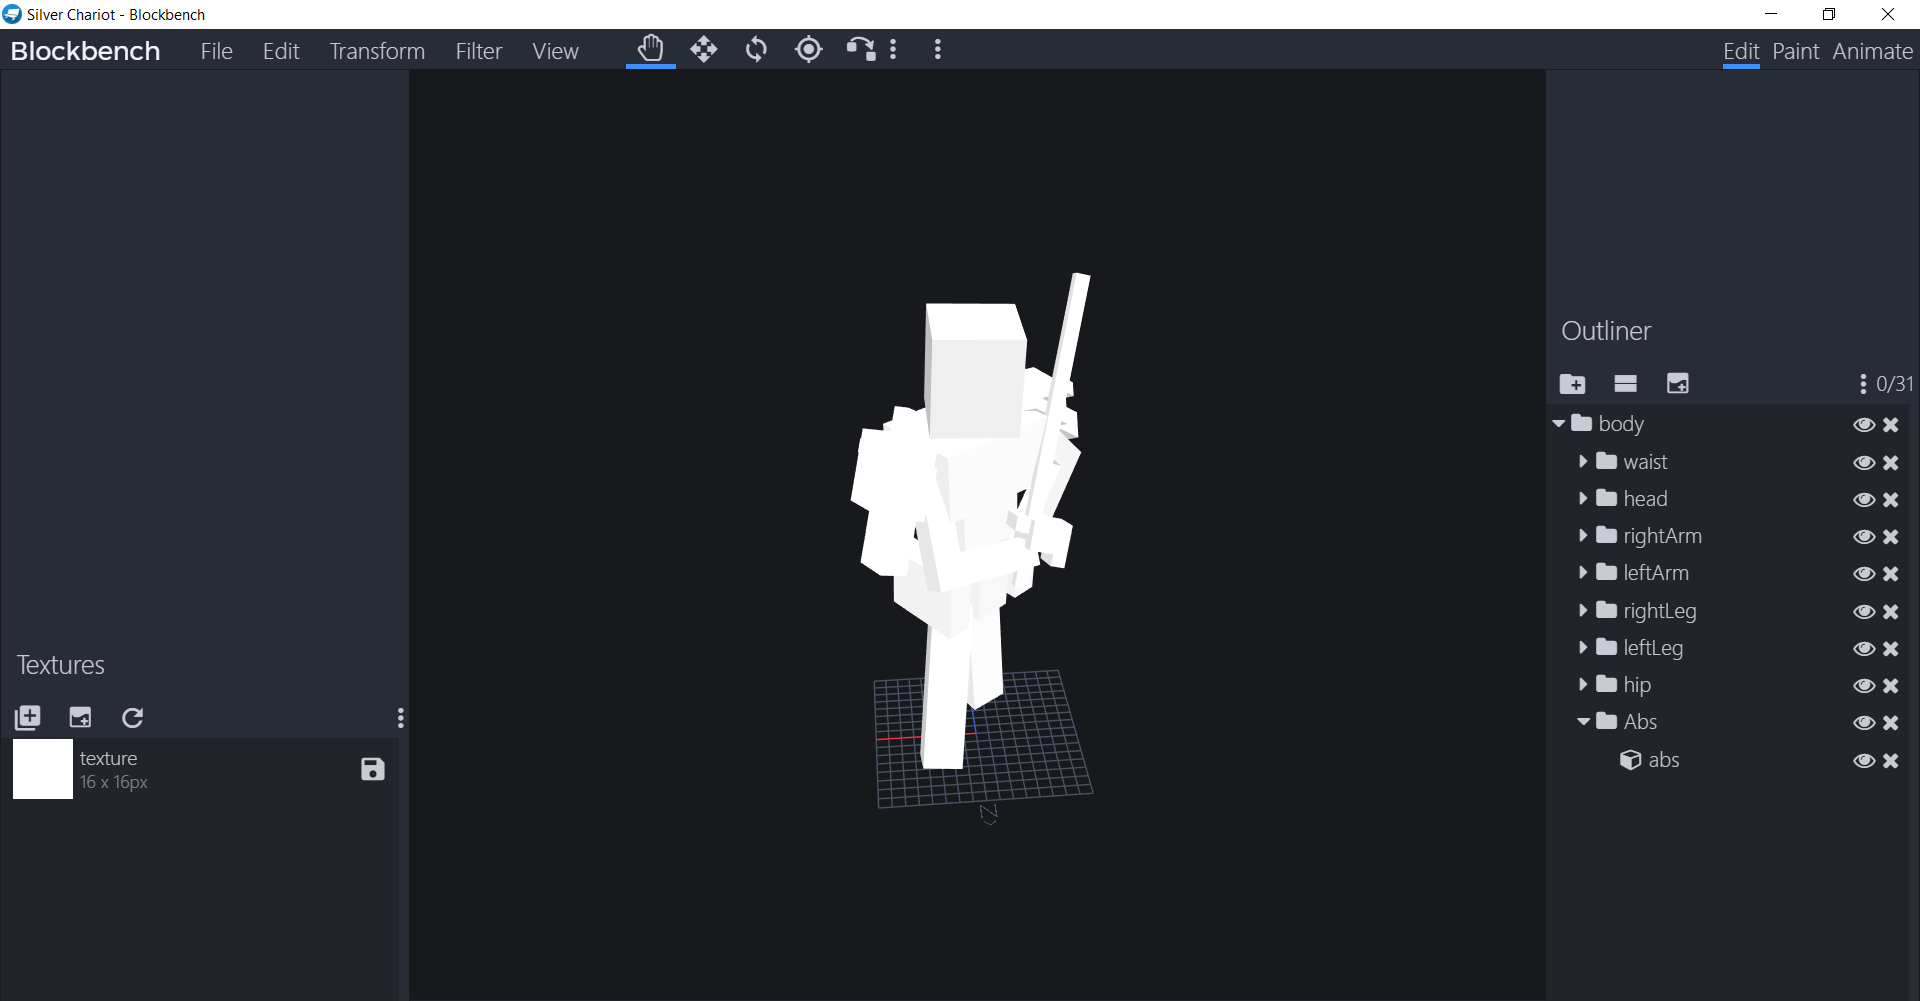The width and height of the screenshot is (1920, 1001).
Task: Open the View menu
Action: (x=556, y=51)
